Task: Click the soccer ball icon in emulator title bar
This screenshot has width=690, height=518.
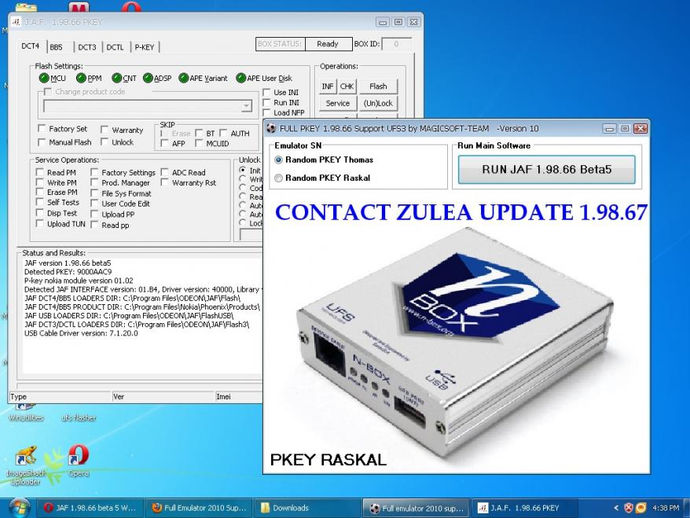Action: 271,129
